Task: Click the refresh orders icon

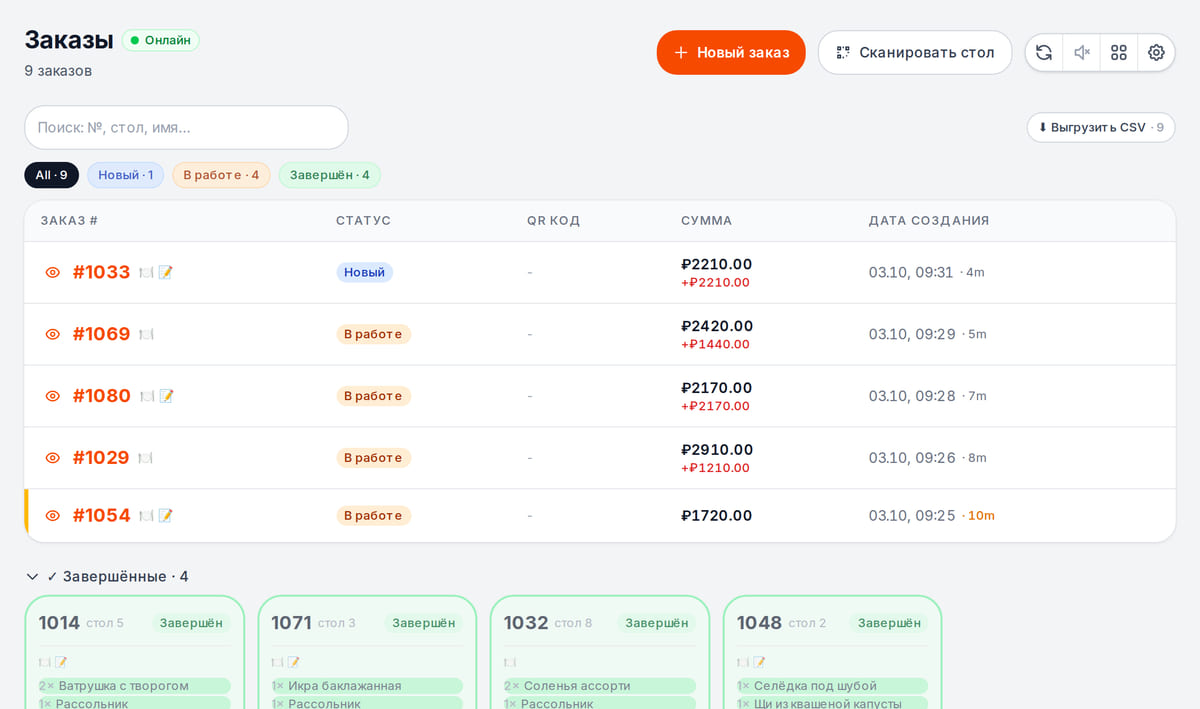Action: (x=1044, y=52)
